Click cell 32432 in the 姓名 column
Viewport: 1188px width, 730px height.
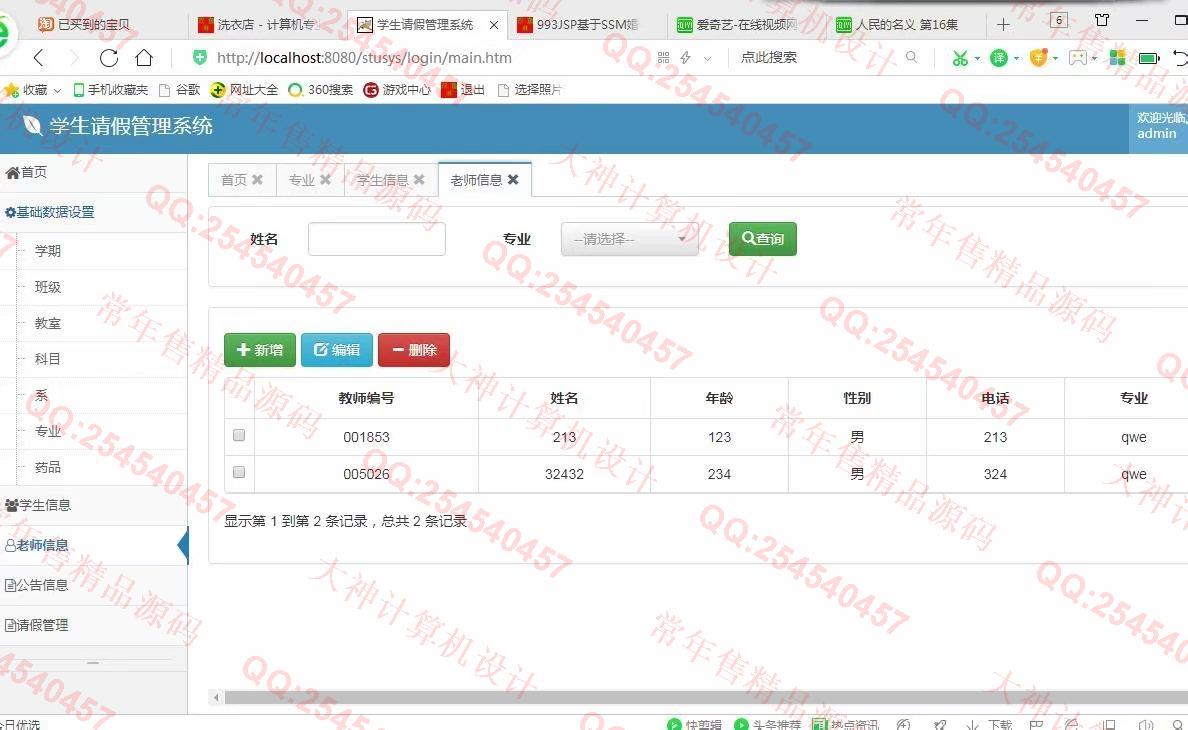point(564,474)
